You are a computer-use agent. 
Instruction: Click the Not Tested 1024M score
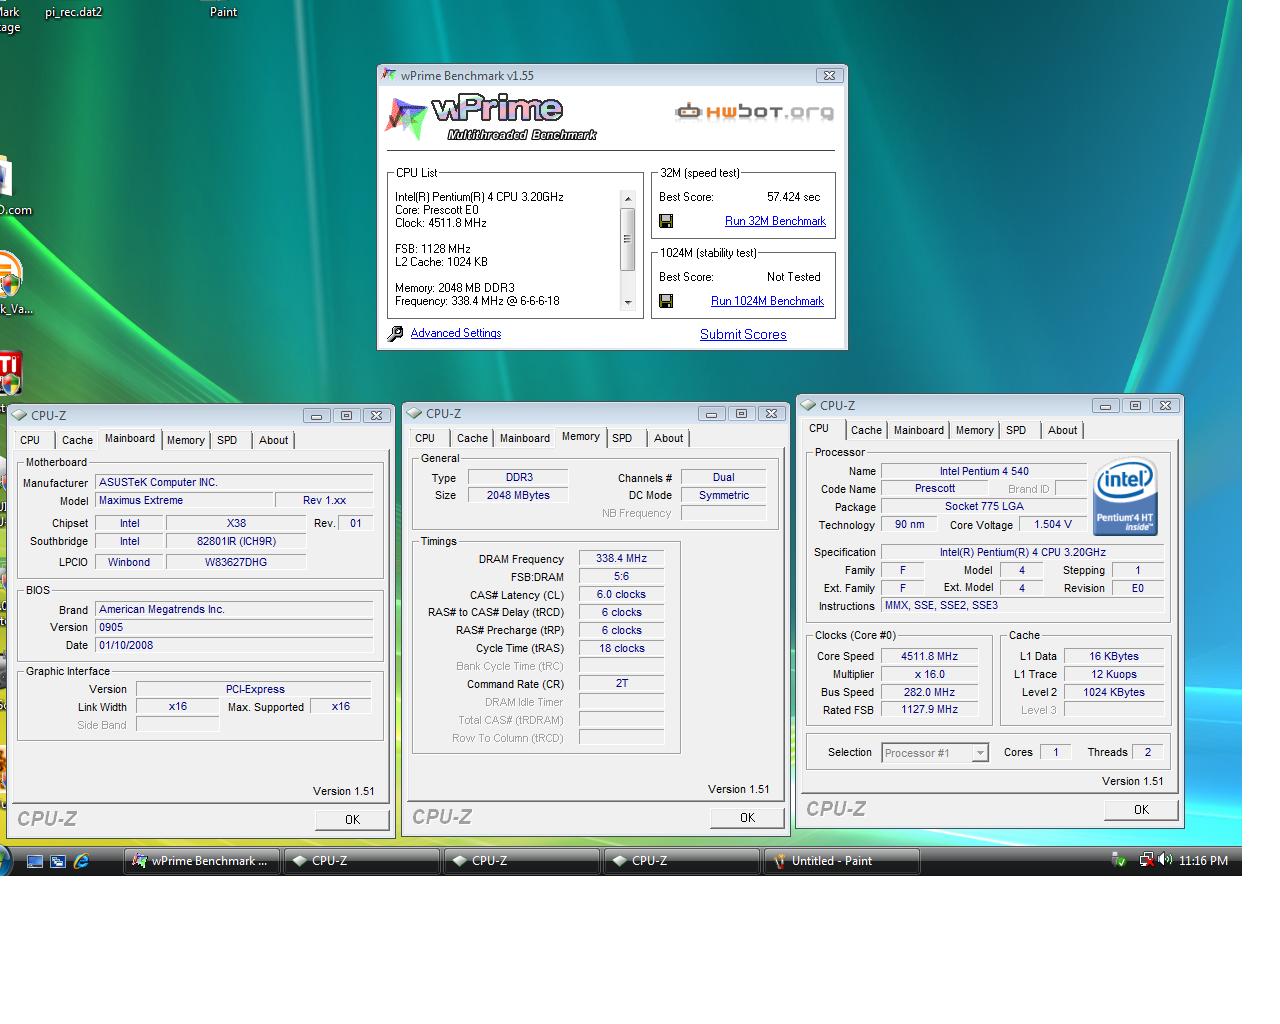794,277
